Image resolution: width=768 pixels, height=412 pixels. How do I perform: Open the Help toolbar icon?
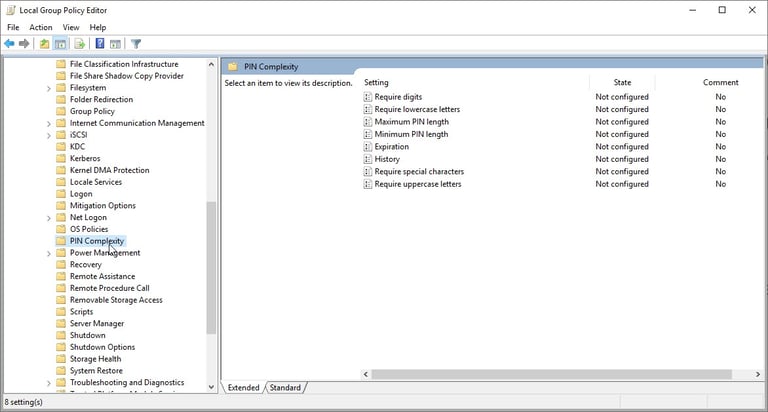tap(99, 44)
